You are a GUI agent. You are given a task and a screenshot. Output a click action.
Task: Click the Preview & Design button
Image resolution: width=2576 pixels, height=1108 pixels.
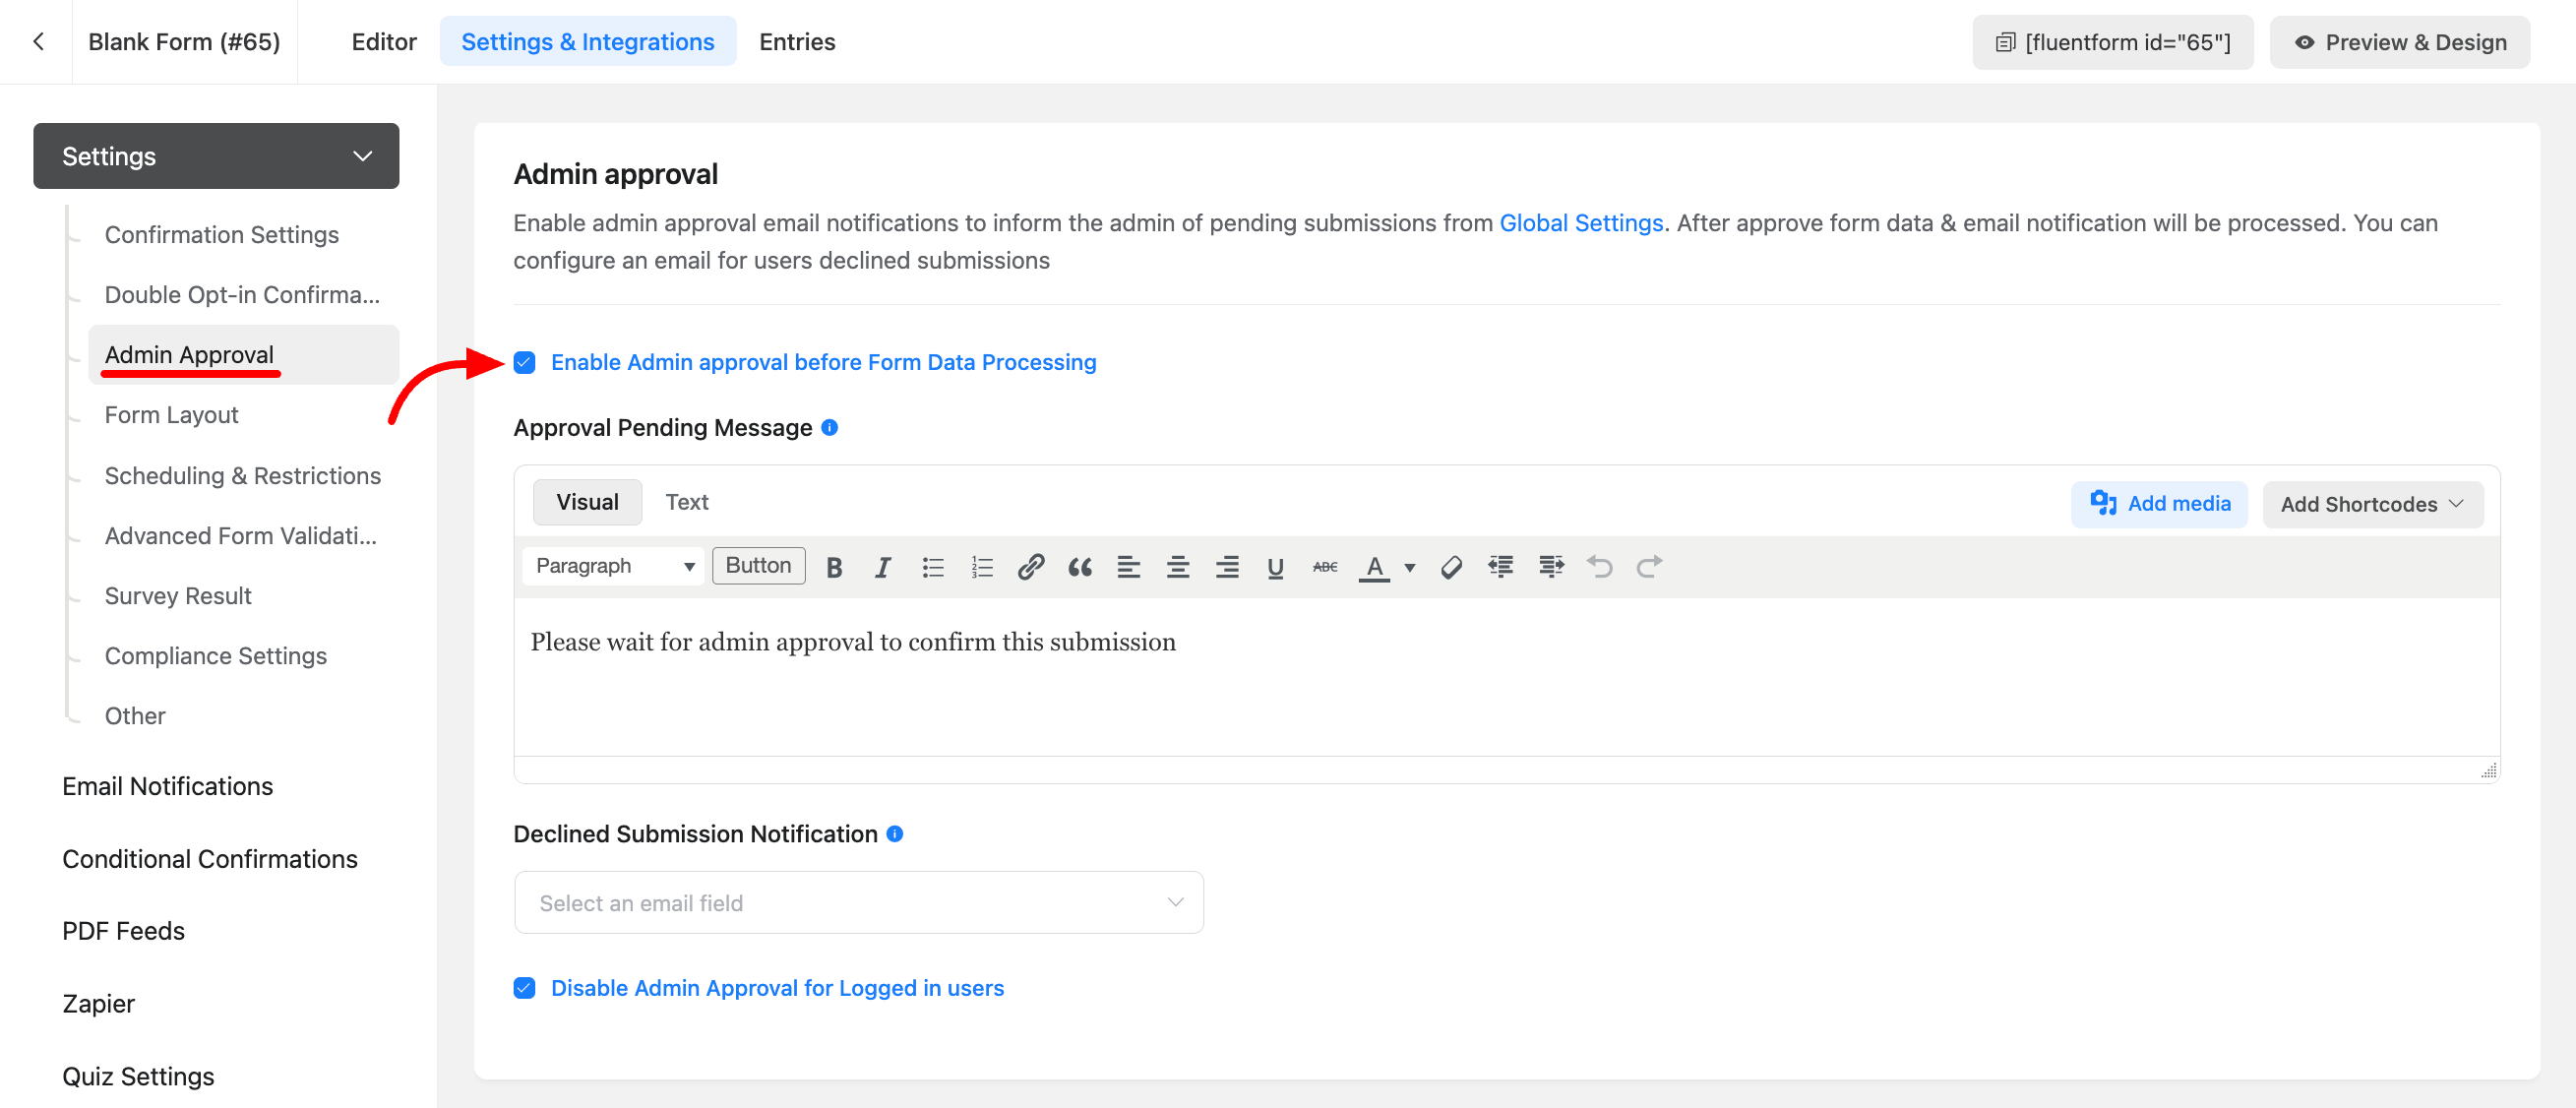2399,42
